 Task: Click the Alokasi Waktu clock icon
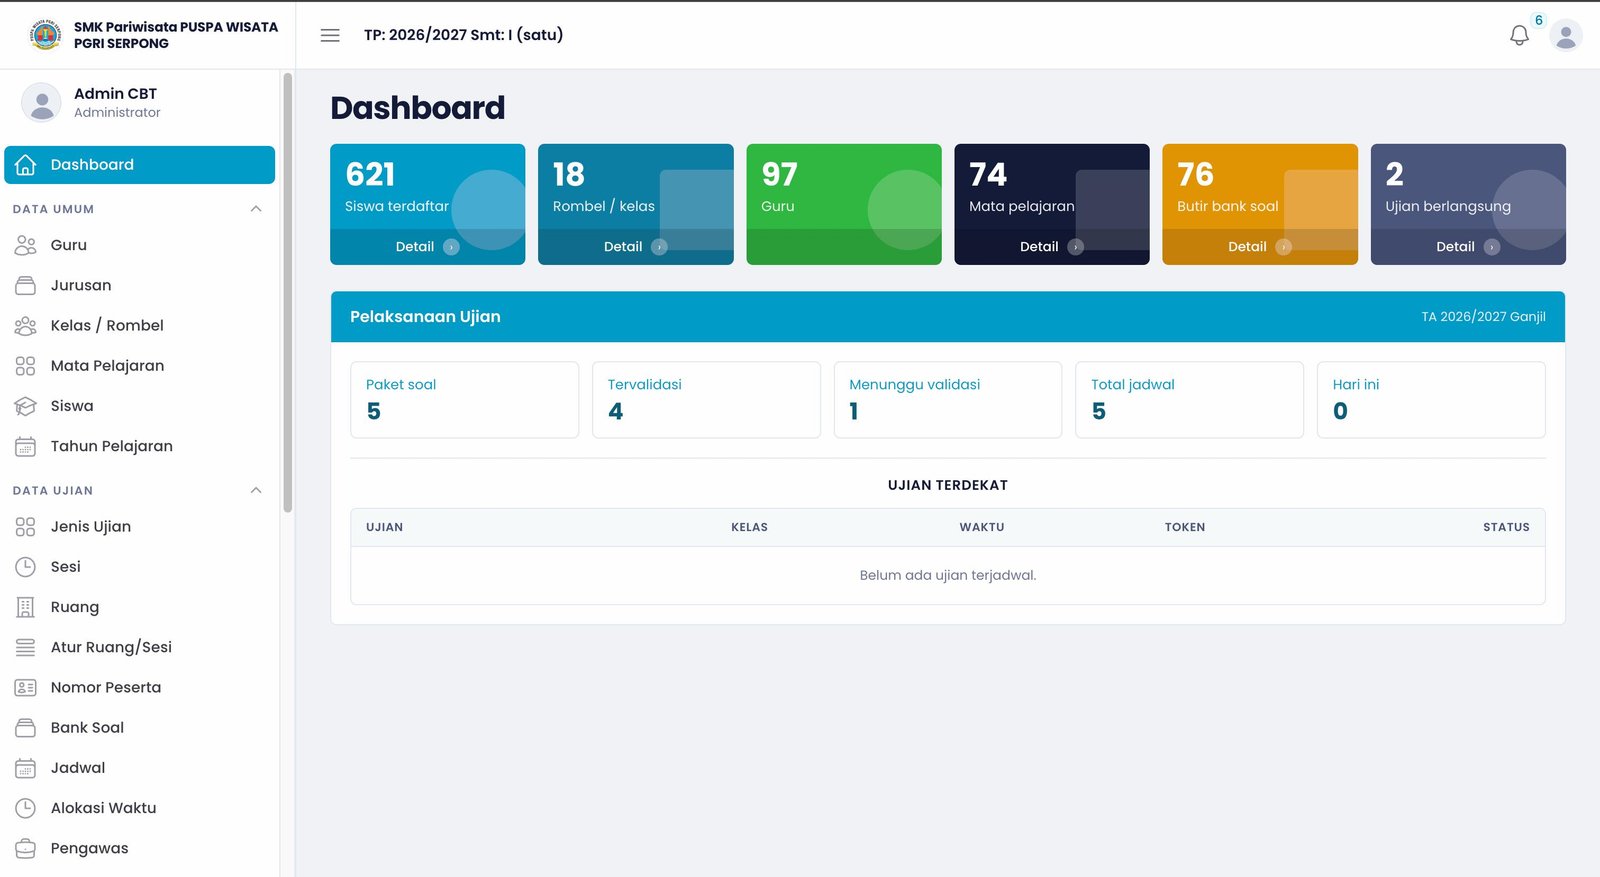26,808
